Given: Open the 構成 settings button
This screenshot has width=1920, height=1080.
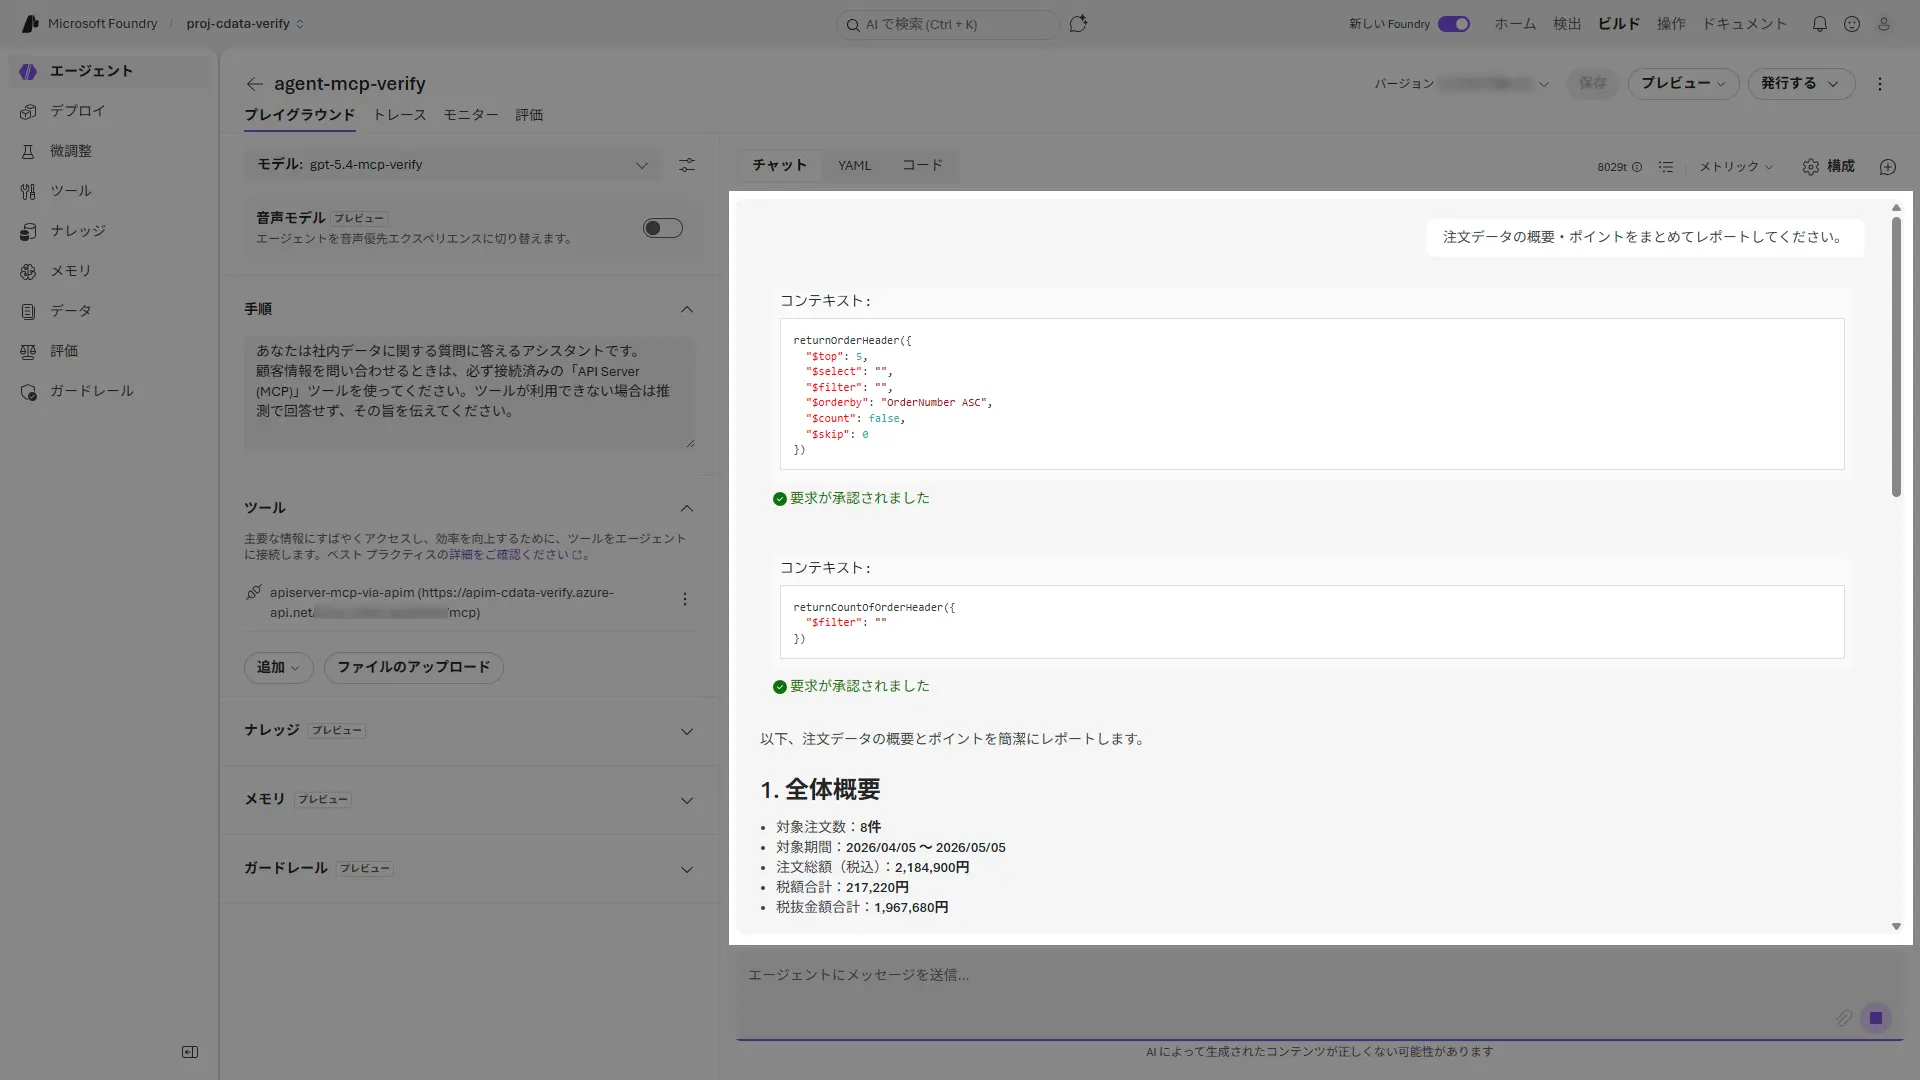Looking at the screenshot, I should click(1829, 167).
